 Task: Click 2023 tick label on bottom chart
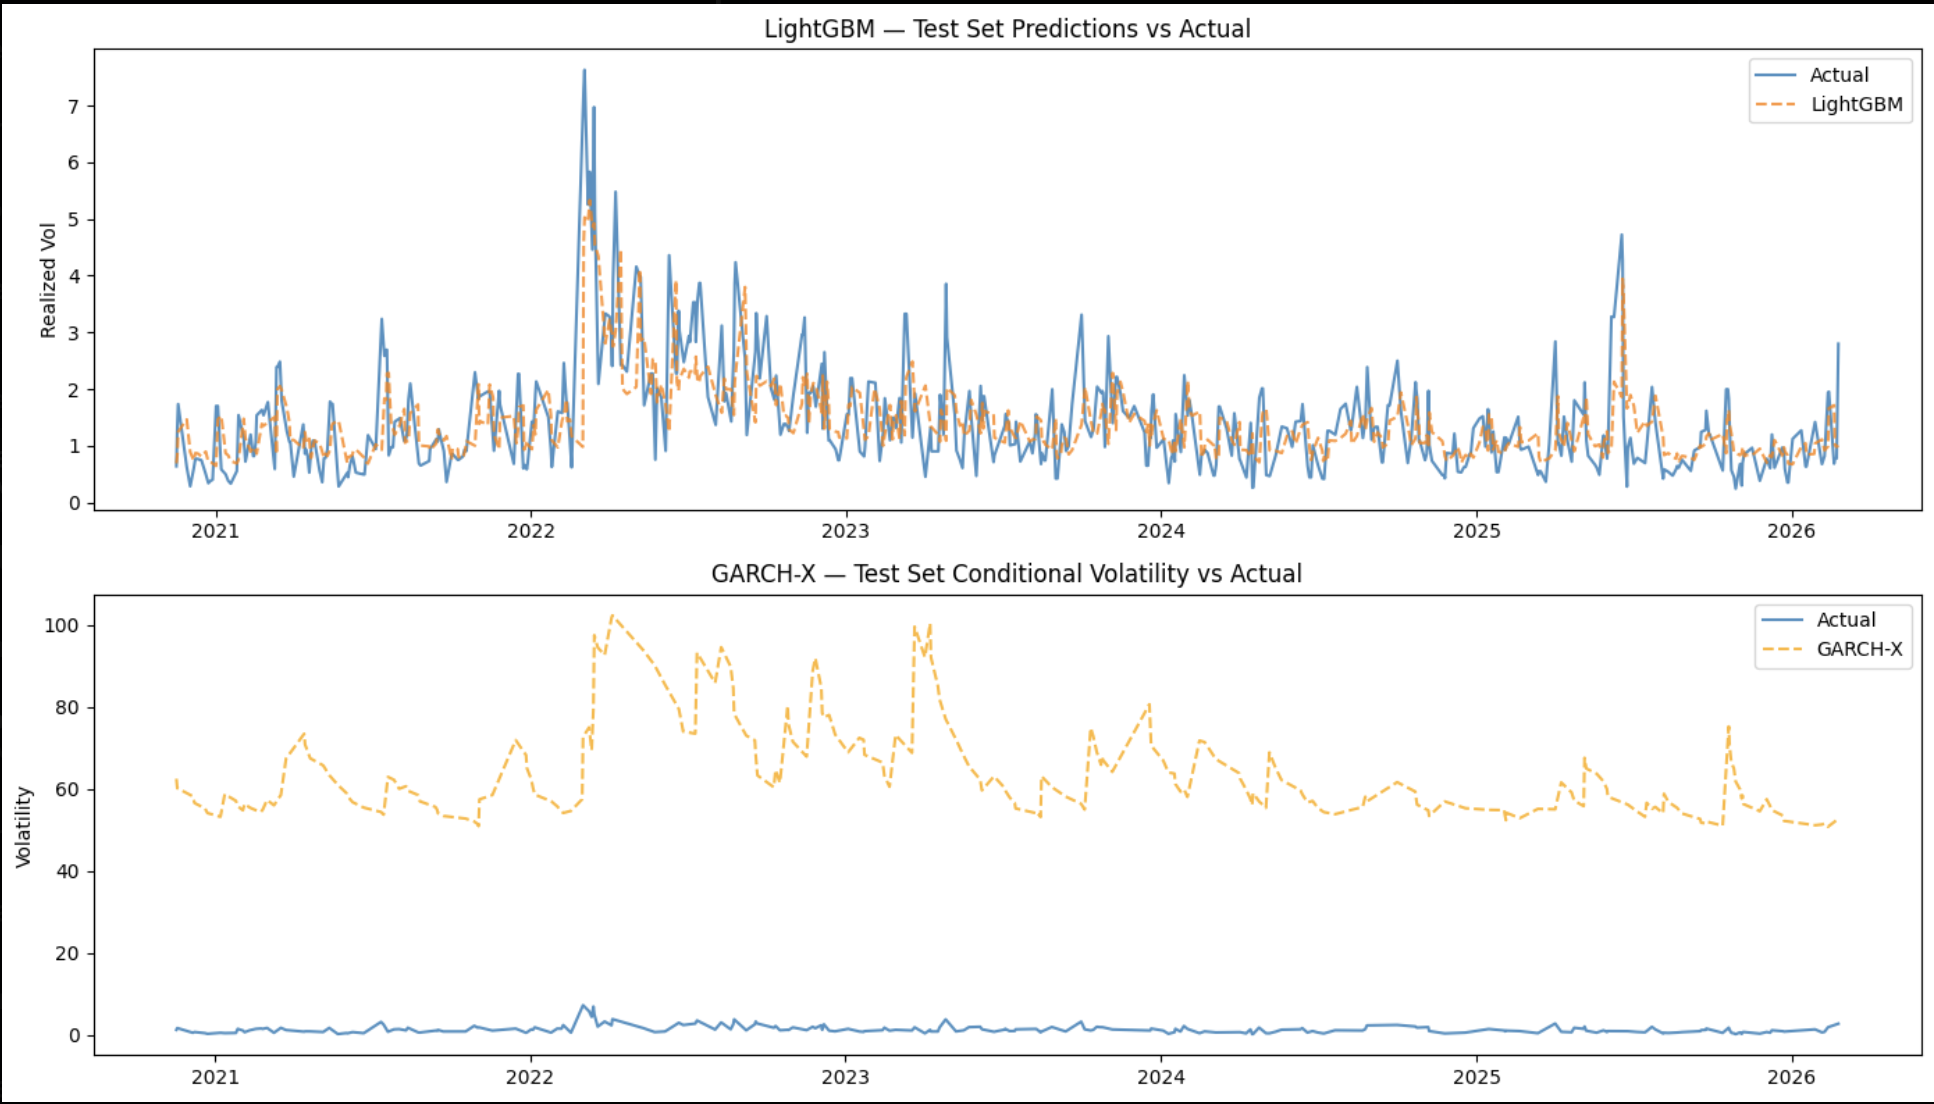(x=845, y=1077)
